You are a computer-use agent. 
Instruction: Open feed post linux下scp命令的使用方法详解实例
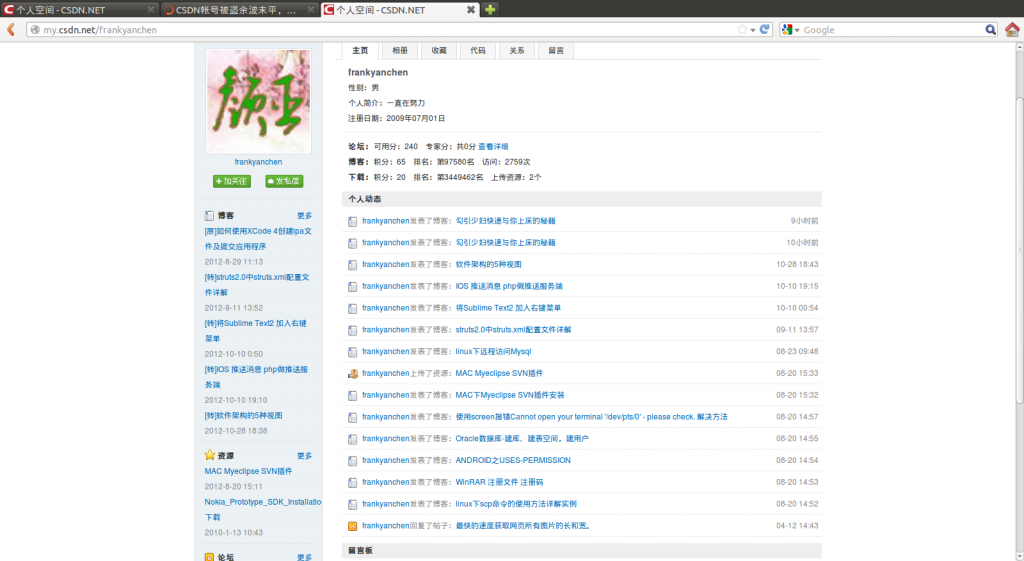click(516, 504)
